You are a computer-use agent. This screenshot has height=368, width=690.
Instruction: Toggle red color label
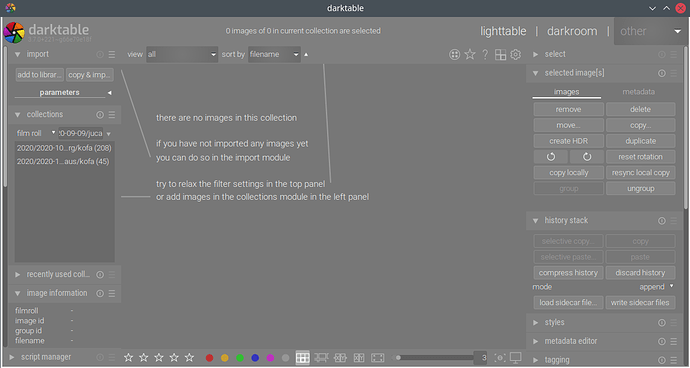pos(209,358)
